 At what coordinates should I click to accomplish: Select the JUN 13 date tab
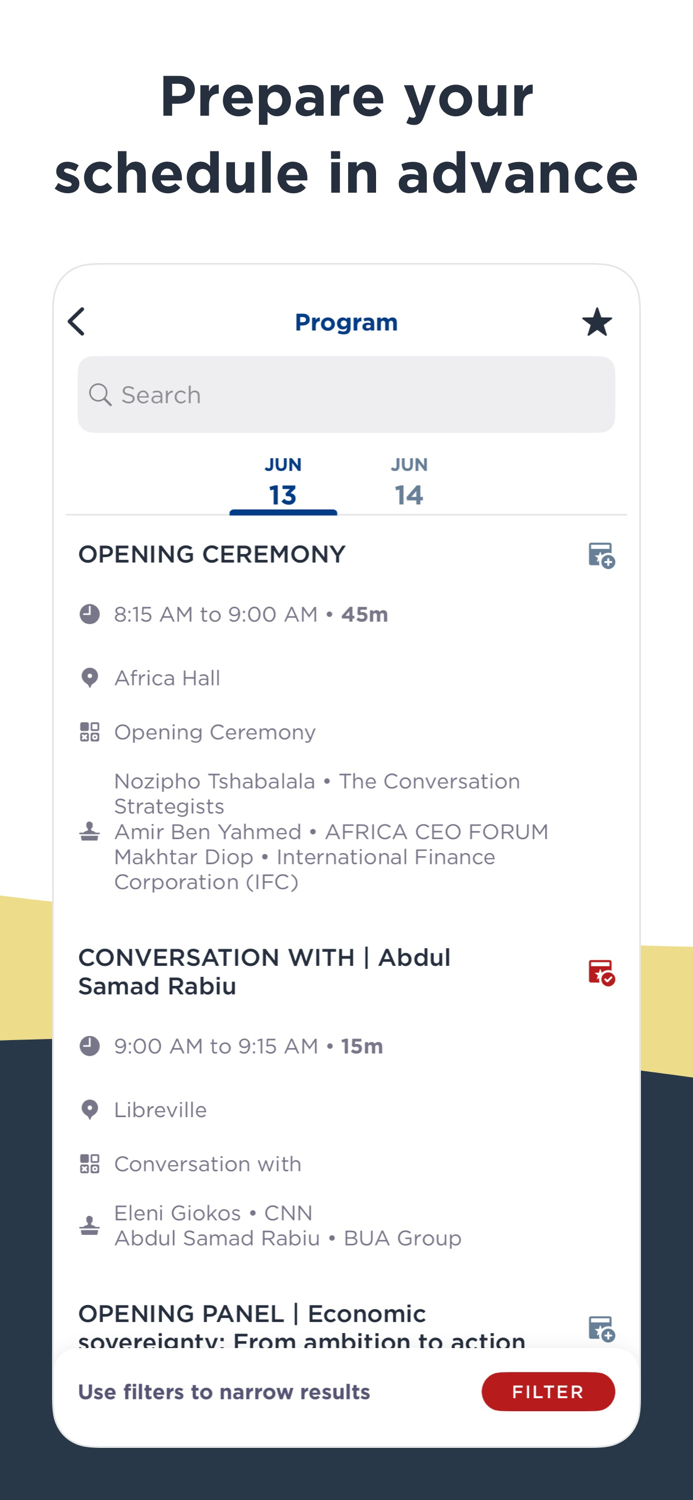coord(283,480)
